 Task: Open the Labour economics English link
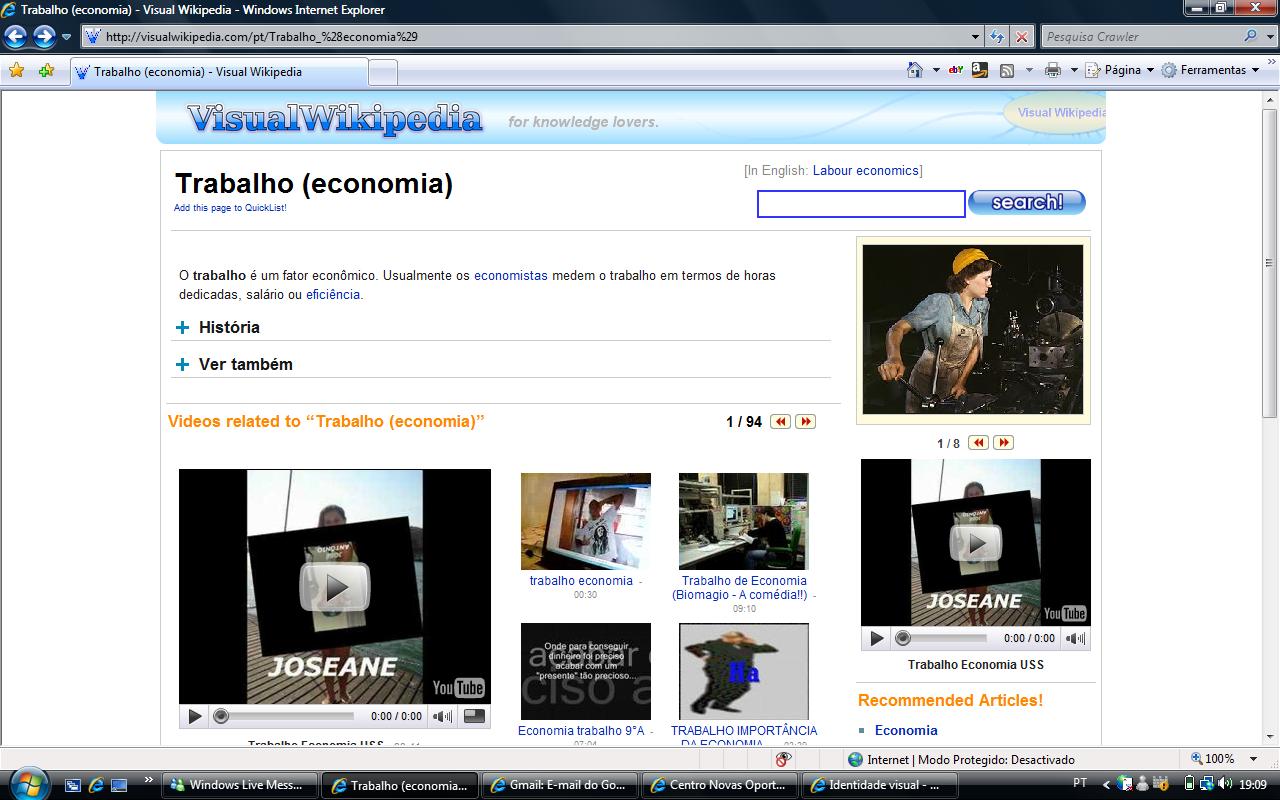[865, 171]
